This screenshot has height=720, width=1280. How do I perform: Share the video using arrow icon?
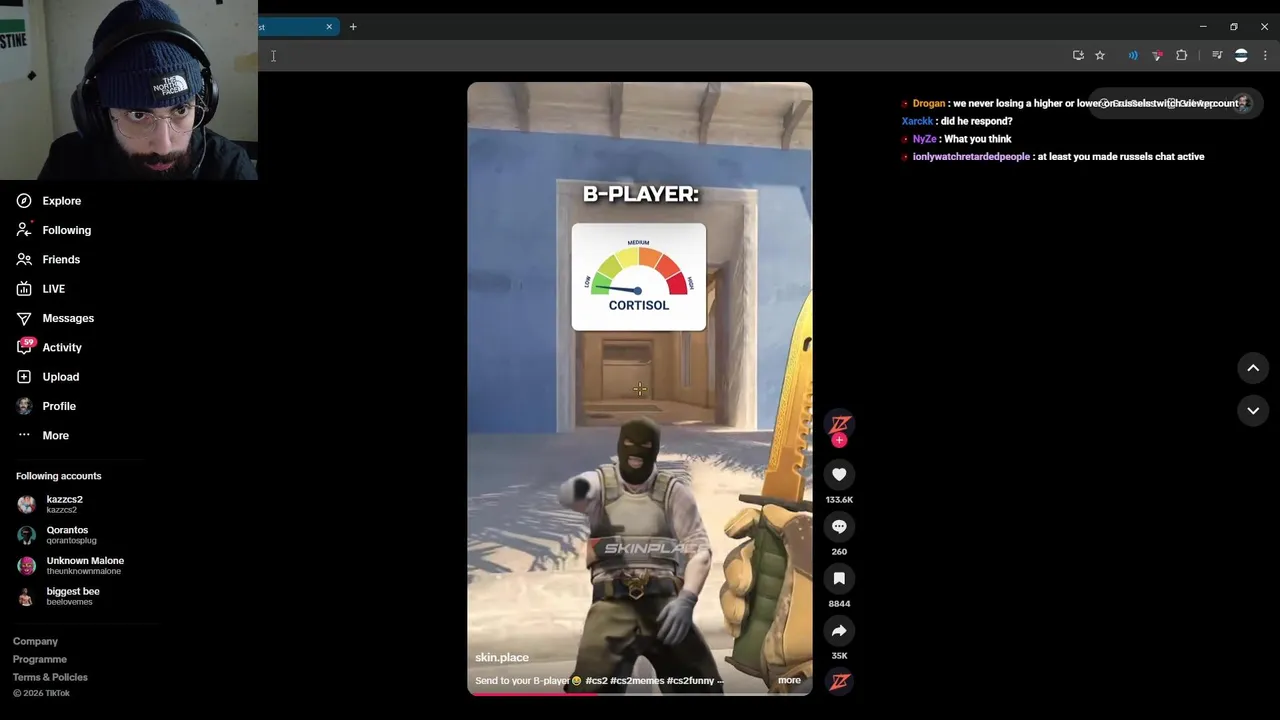pos(839,630)
